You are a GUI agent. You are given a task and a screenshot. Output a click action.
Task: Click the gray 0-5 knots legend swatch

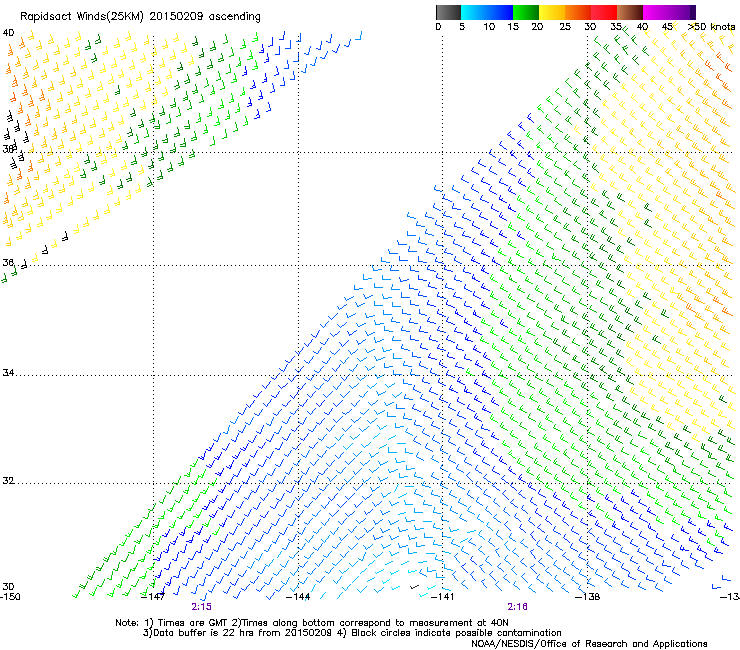tap(448, 12)
